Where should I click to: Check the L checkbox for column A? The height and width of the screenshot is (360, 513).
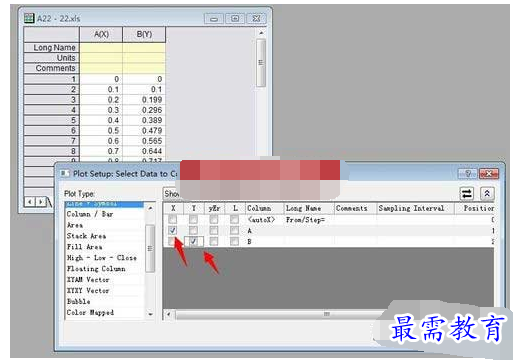pos(235,230)
